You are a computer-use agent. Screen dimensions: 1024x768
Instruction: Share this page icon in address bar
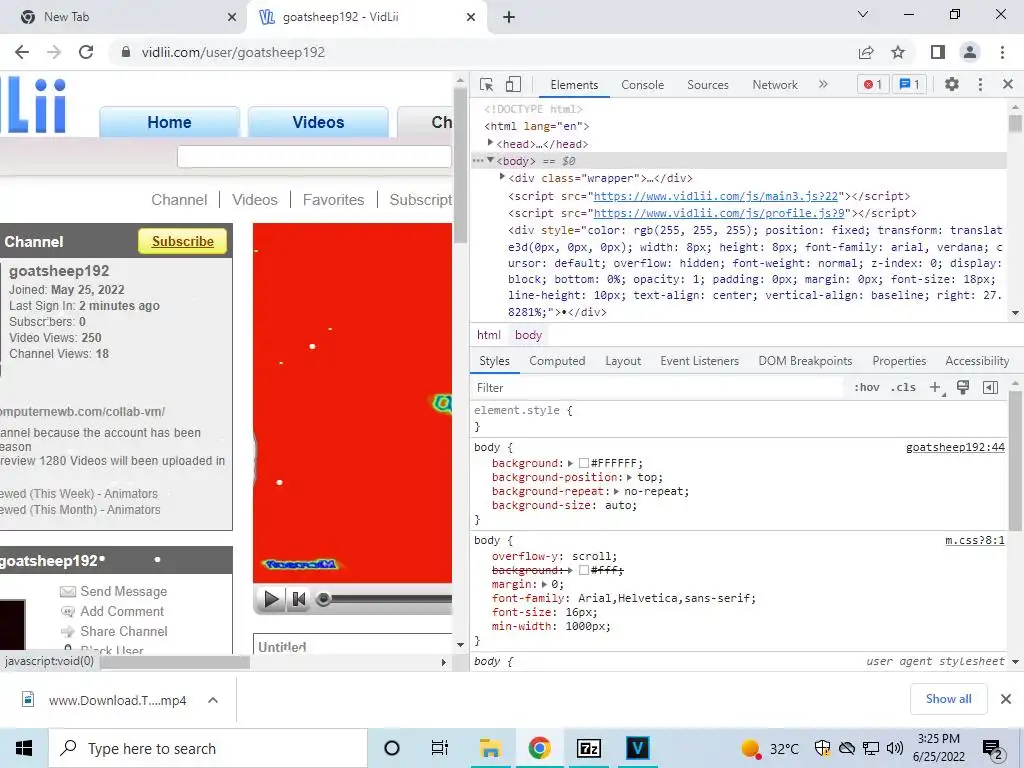pos(866,52)
